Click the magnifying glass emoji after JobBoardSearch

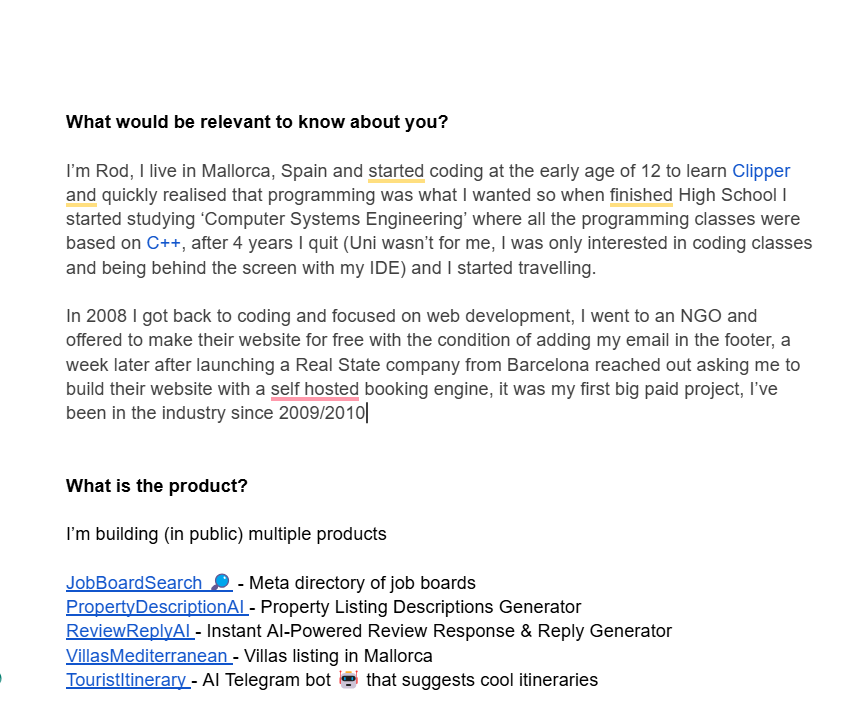point(221,583)
